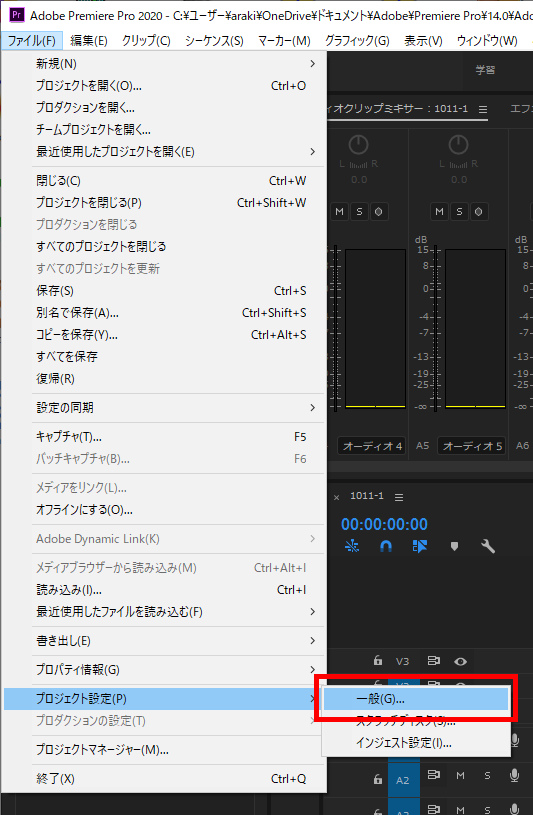Solo the オーディオ 5 mixer channel
Viewport: 533px width, 815px height.
click(x=459, y=212)
